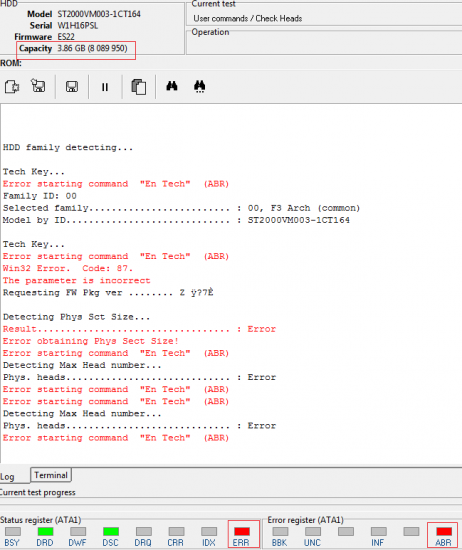Click the DRQ status register indicator
The image size is (462, 550).
point(144,532)
